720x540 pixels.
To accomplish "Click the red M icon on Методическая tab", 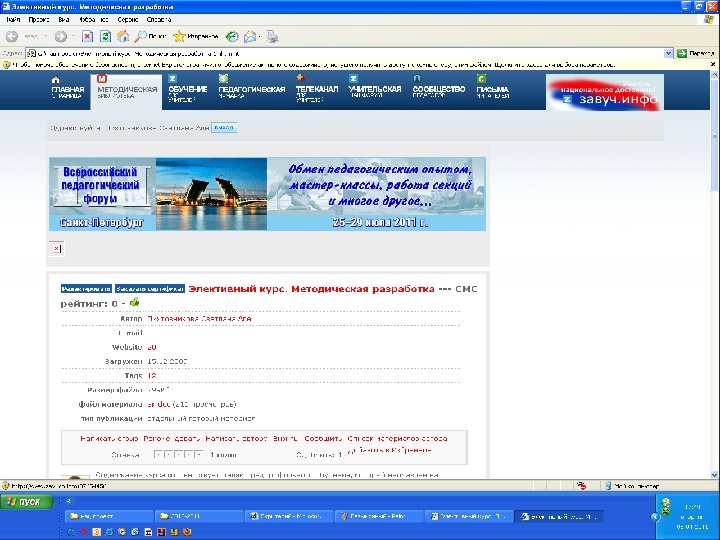I will coord(102,79).
